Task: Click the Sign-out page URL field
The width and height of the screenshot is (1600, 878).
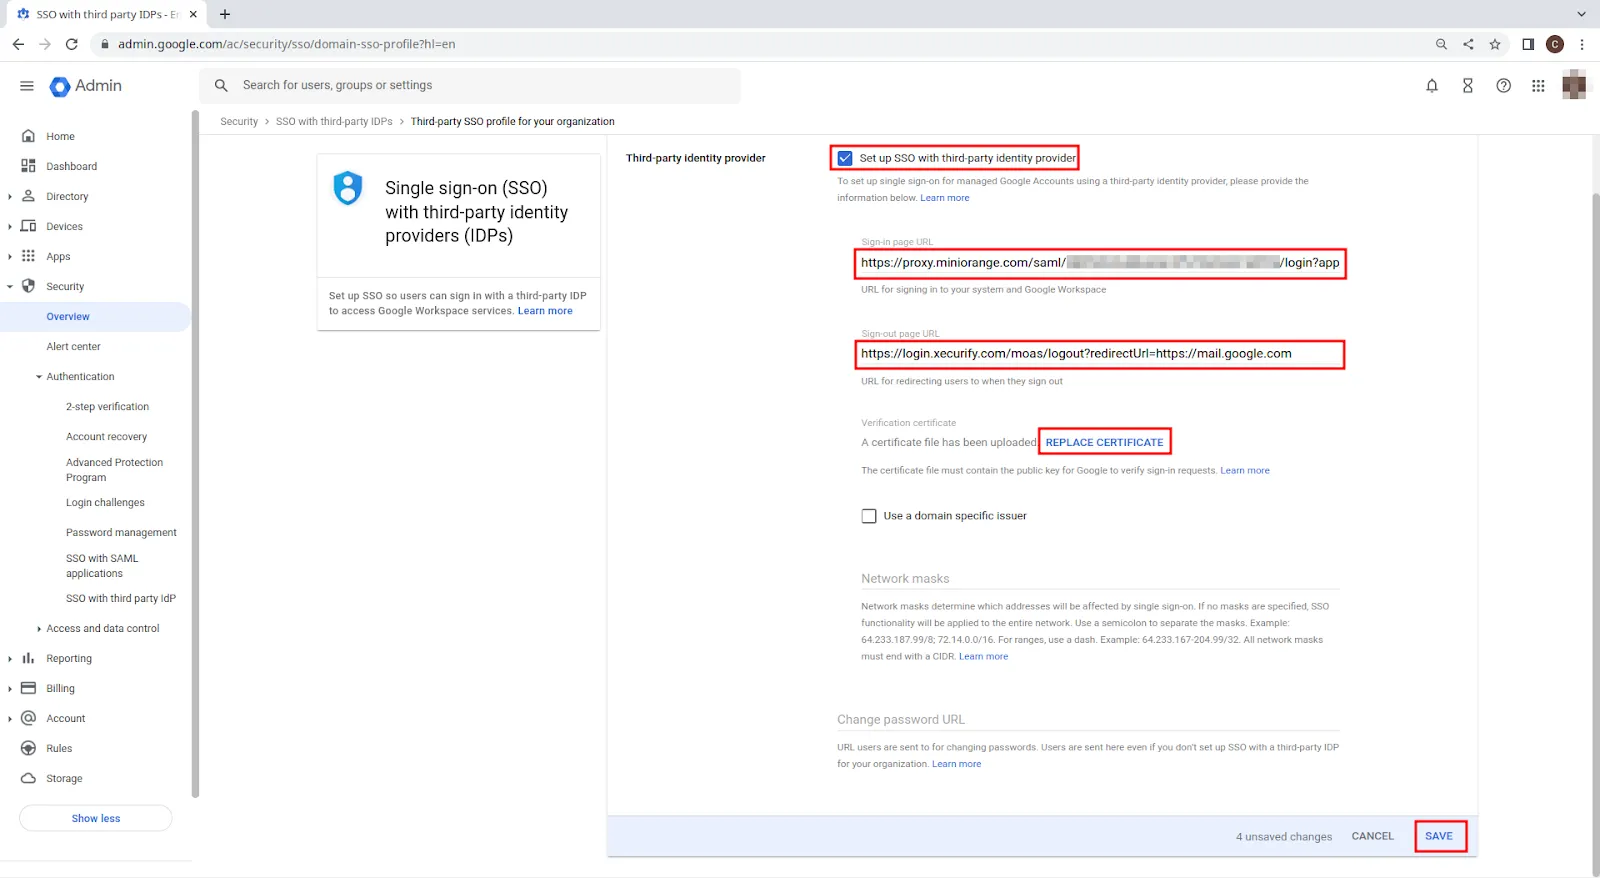Action: 1100,354
